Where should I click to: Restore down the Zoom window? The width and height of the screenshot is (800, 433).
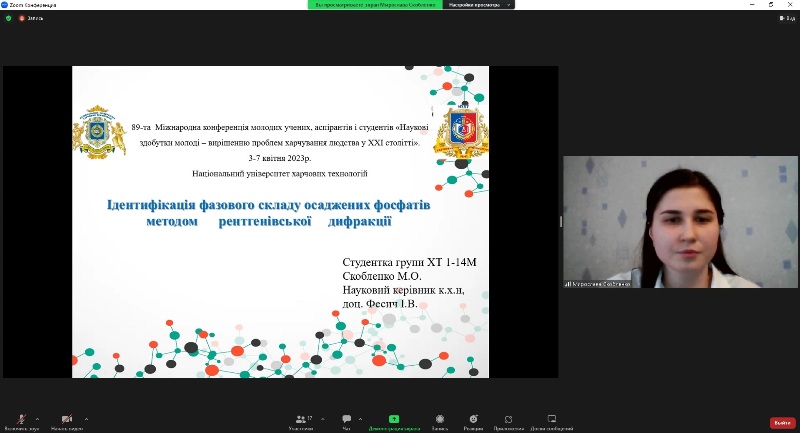click(x=771, y=5)
